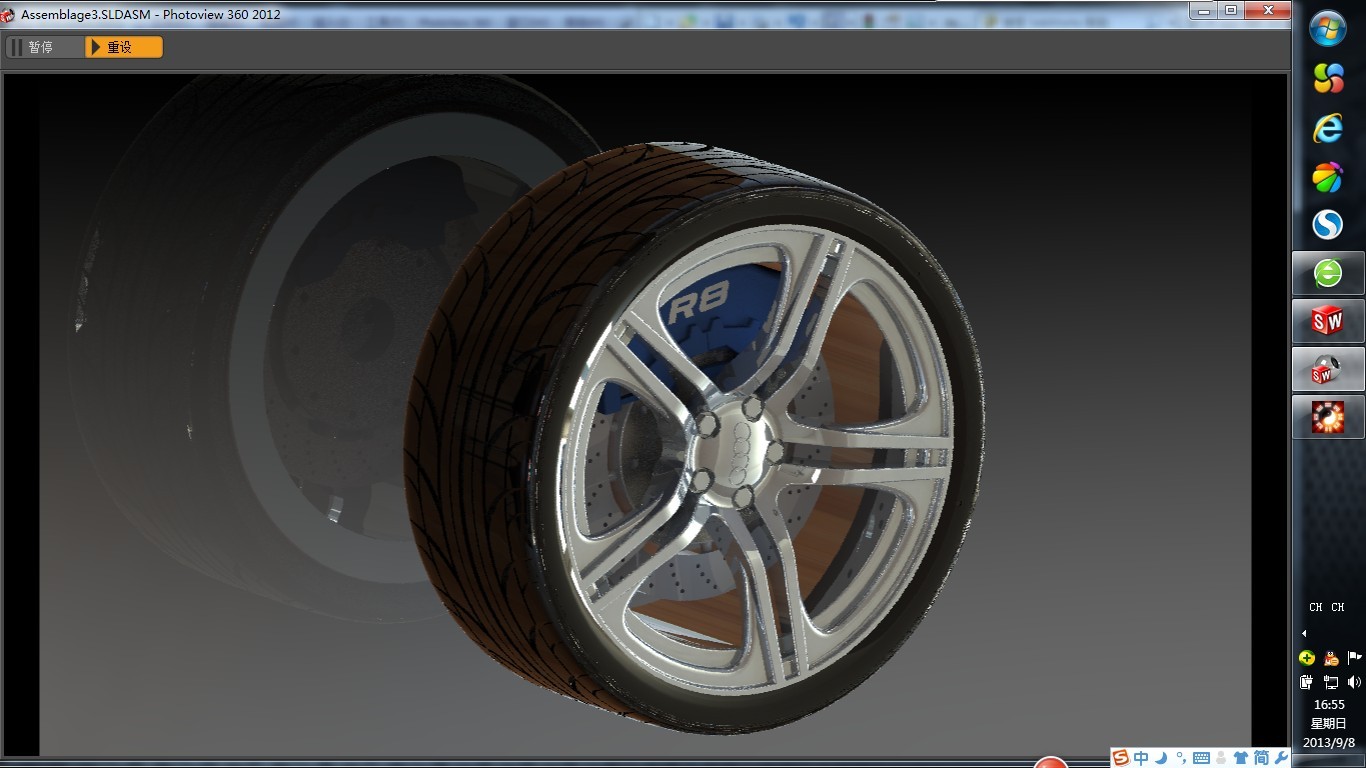Click the Show Desktop strip below the date
This screenshot has height=768, width=1366.
click(1329, 761)
